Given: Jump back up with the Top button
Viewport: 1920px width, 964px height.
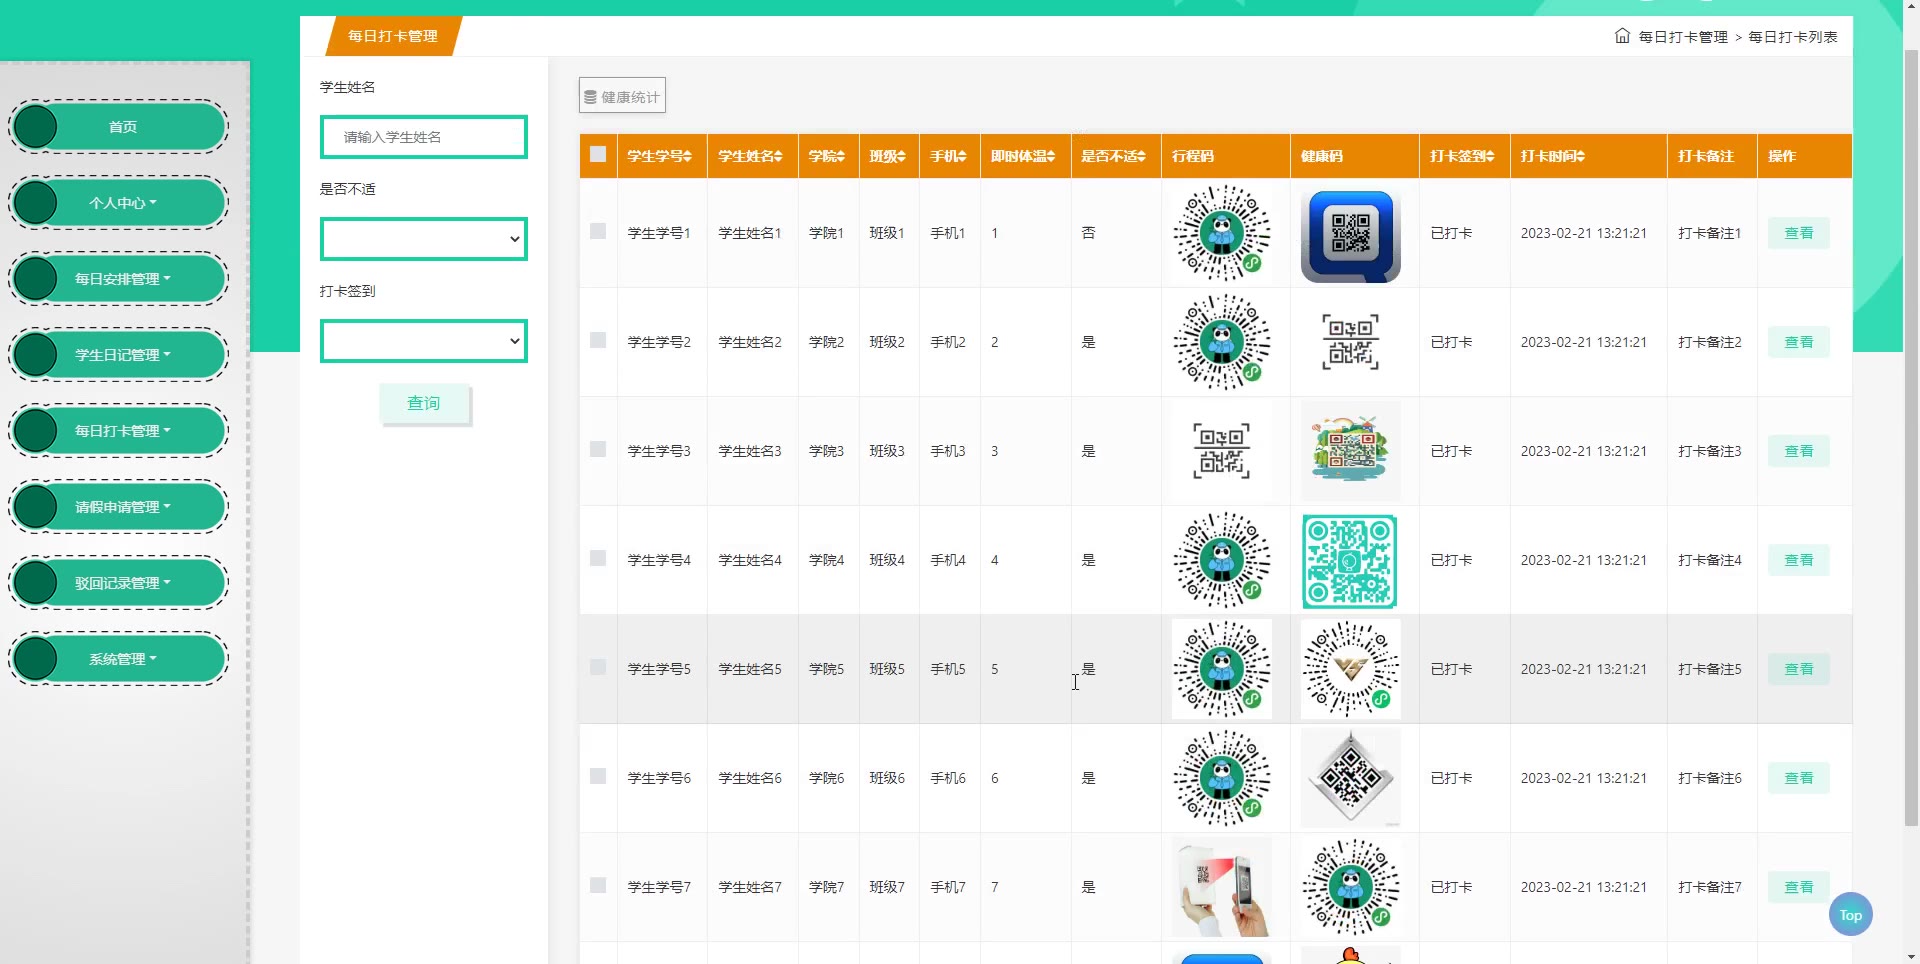Looking at the screenshot, I should coord(1851,914).
